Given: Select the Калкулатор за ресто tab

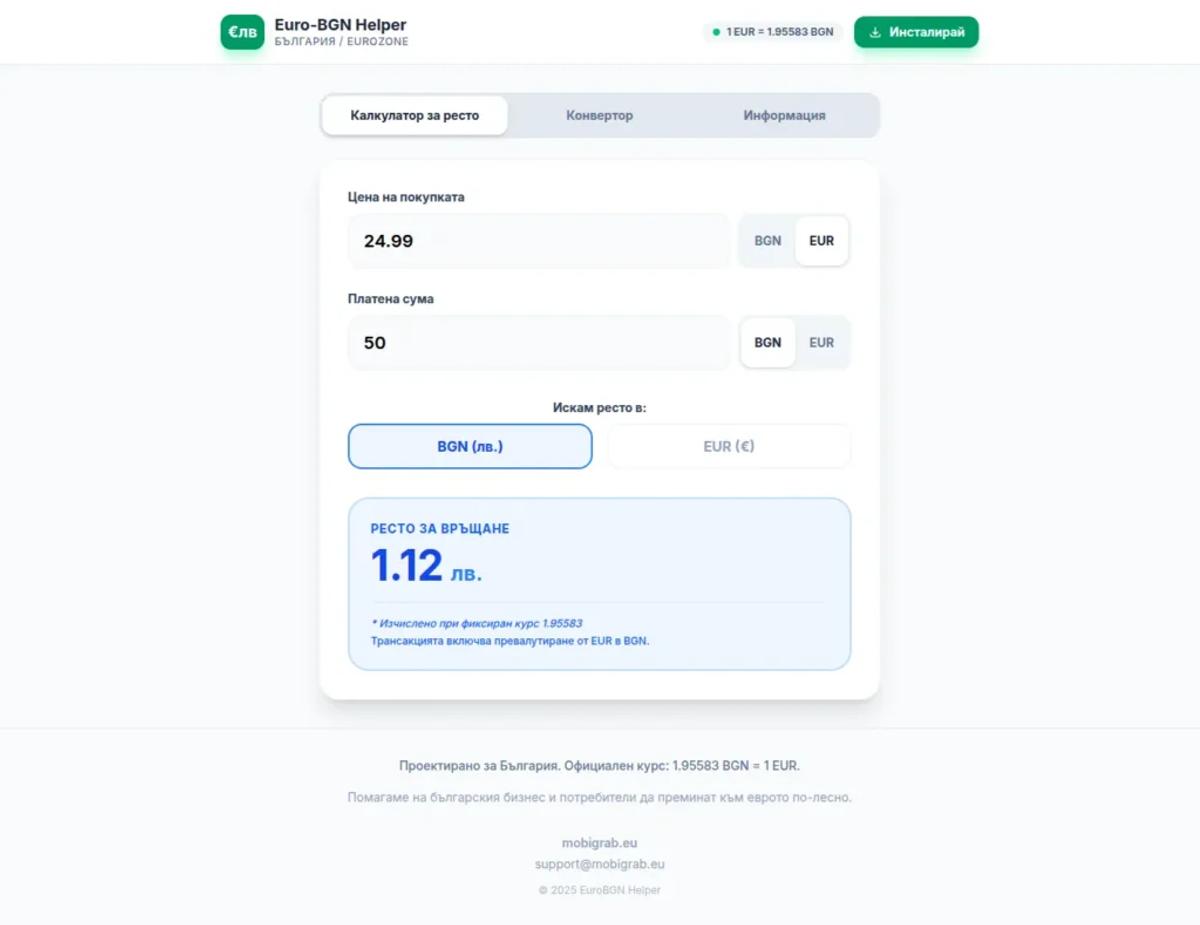Looking at the screenshot, I should (x=415, y=115).
